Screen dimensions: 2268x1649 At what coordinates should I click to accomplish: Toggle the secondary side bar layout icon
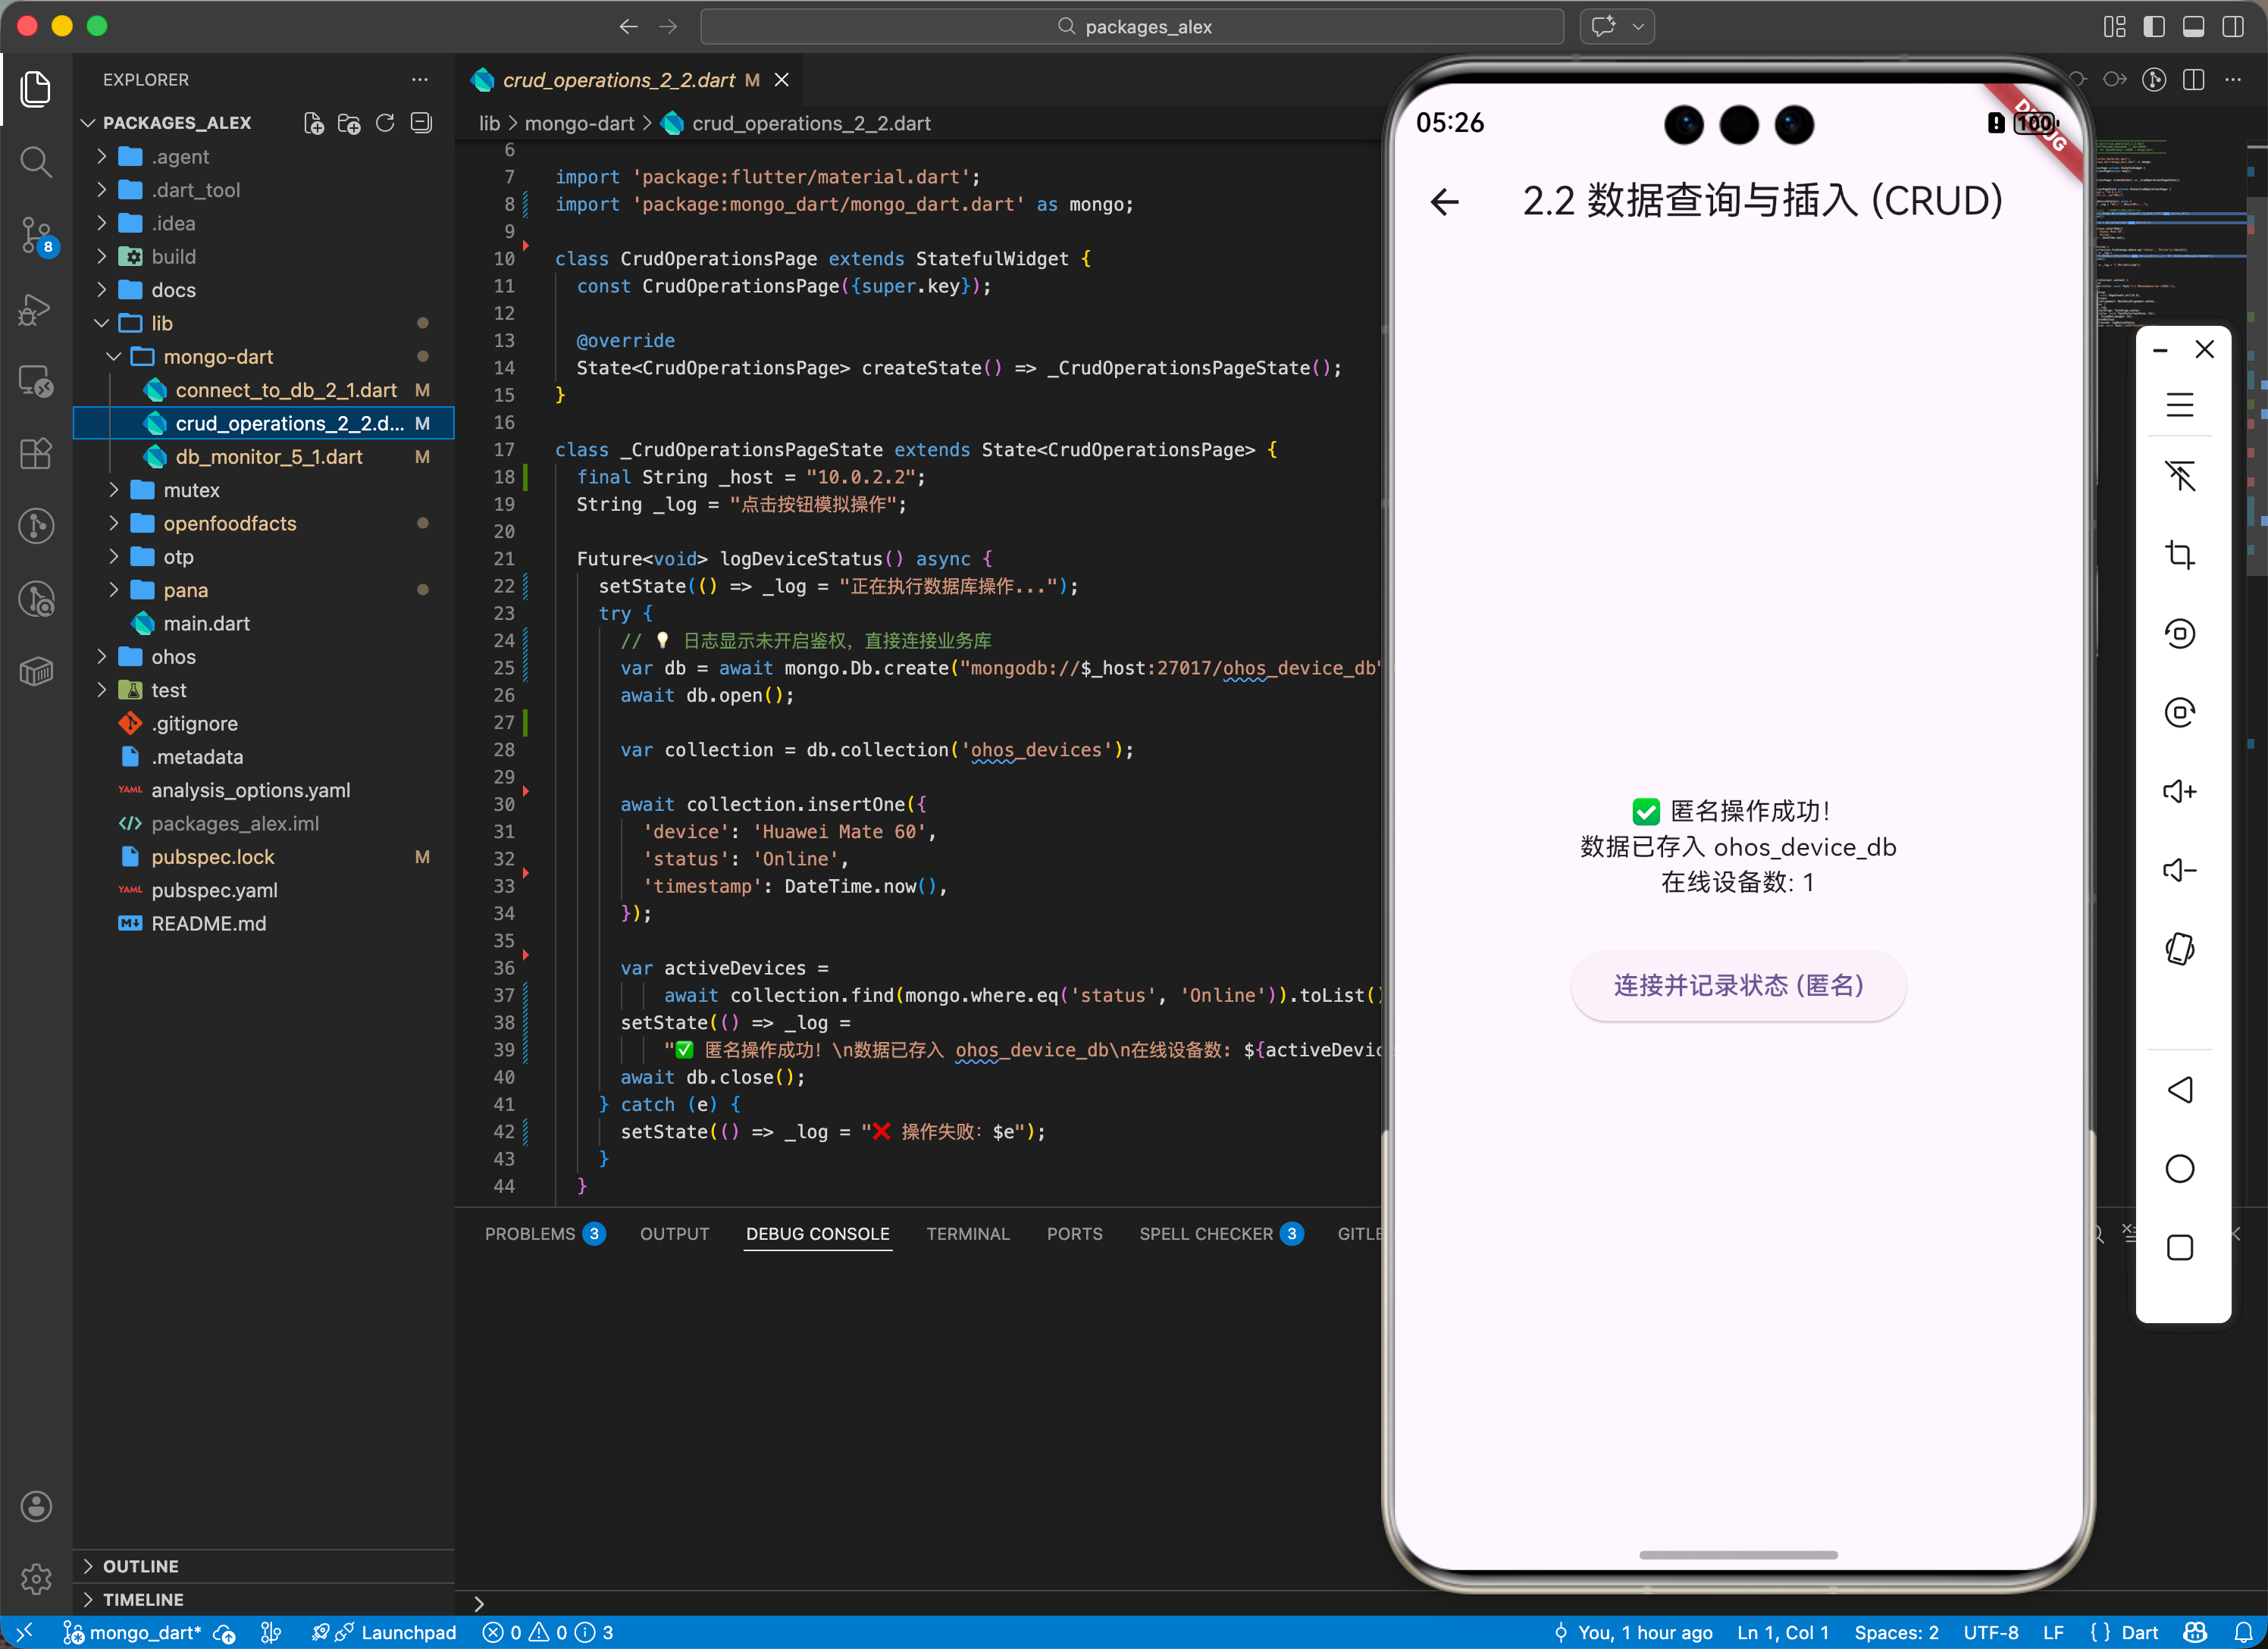pos(2232,27)
